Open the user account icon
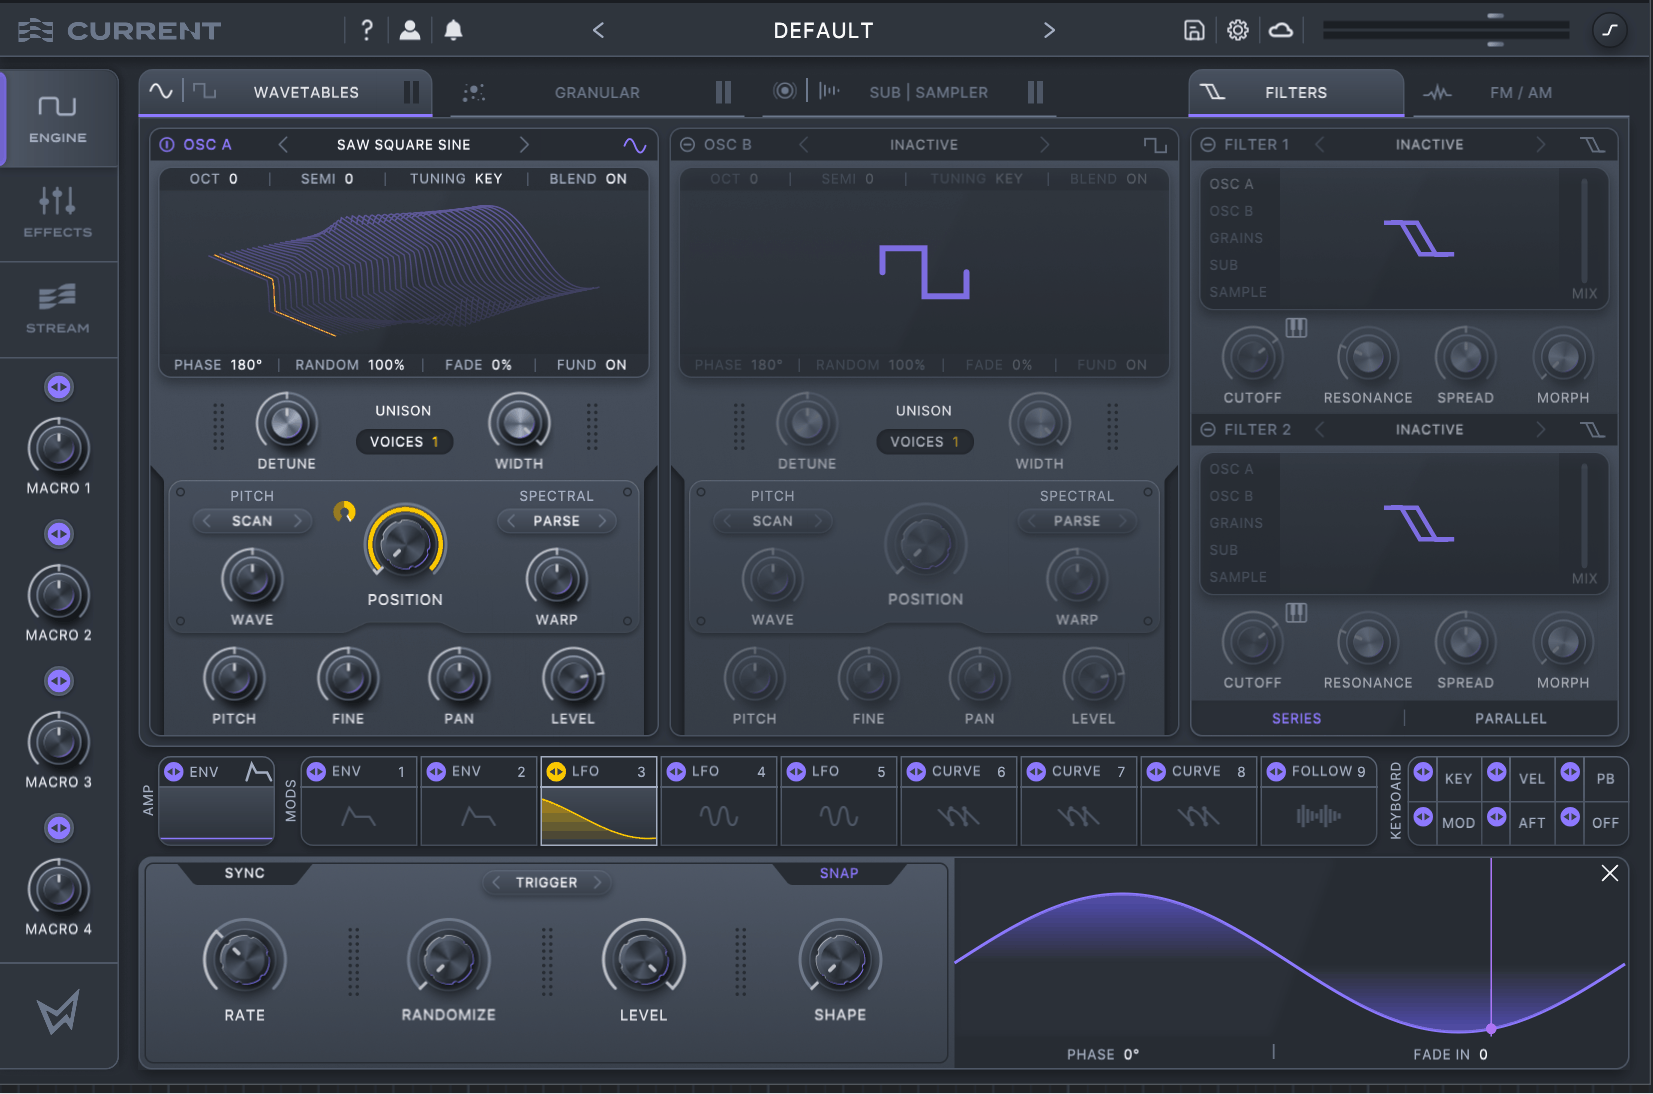The width and height of the screenshot is (1653, 1094). [410, 30]
